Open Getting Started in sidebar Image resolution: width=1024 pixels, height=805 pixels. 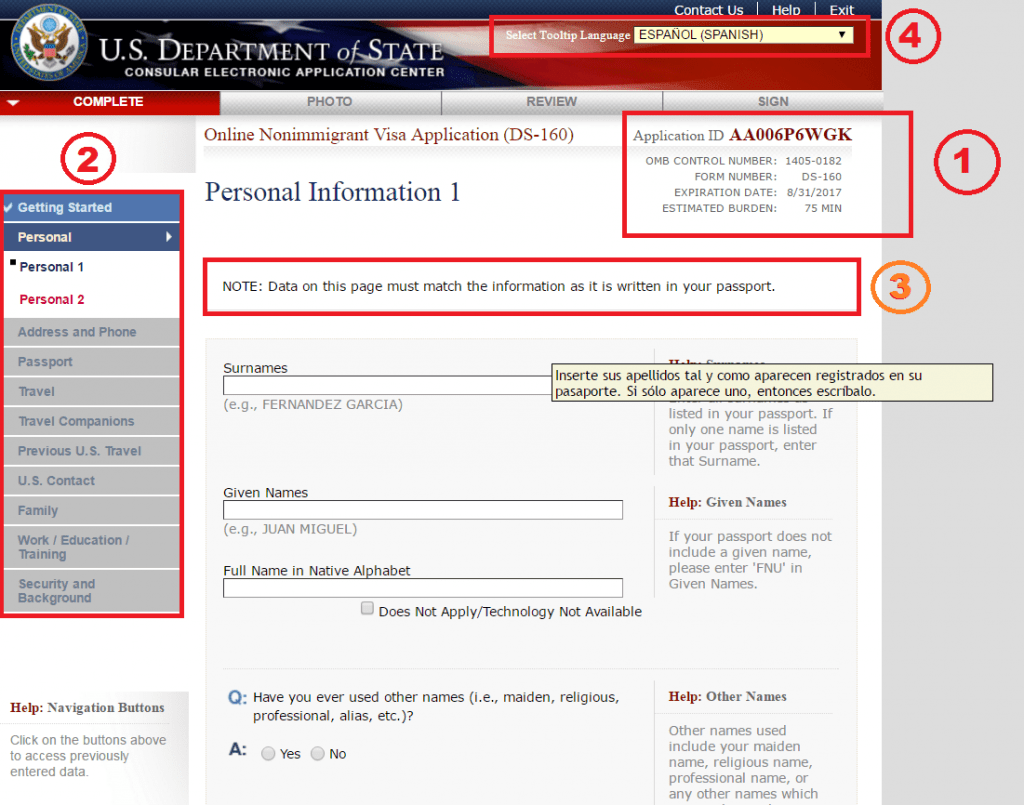pos(91,208)
